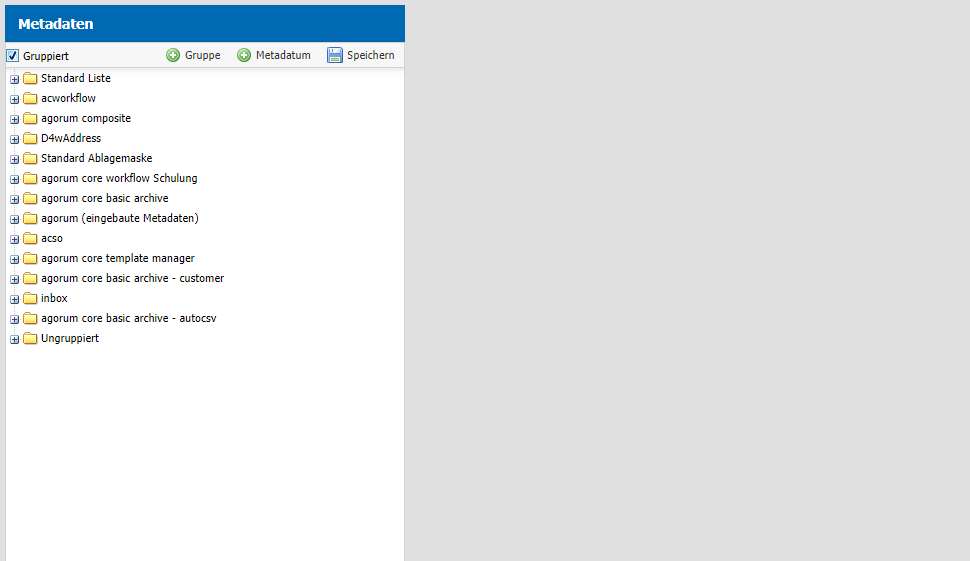Select the inbox label
This screenshot has height=561, width=970.
(x=54, y=298)
